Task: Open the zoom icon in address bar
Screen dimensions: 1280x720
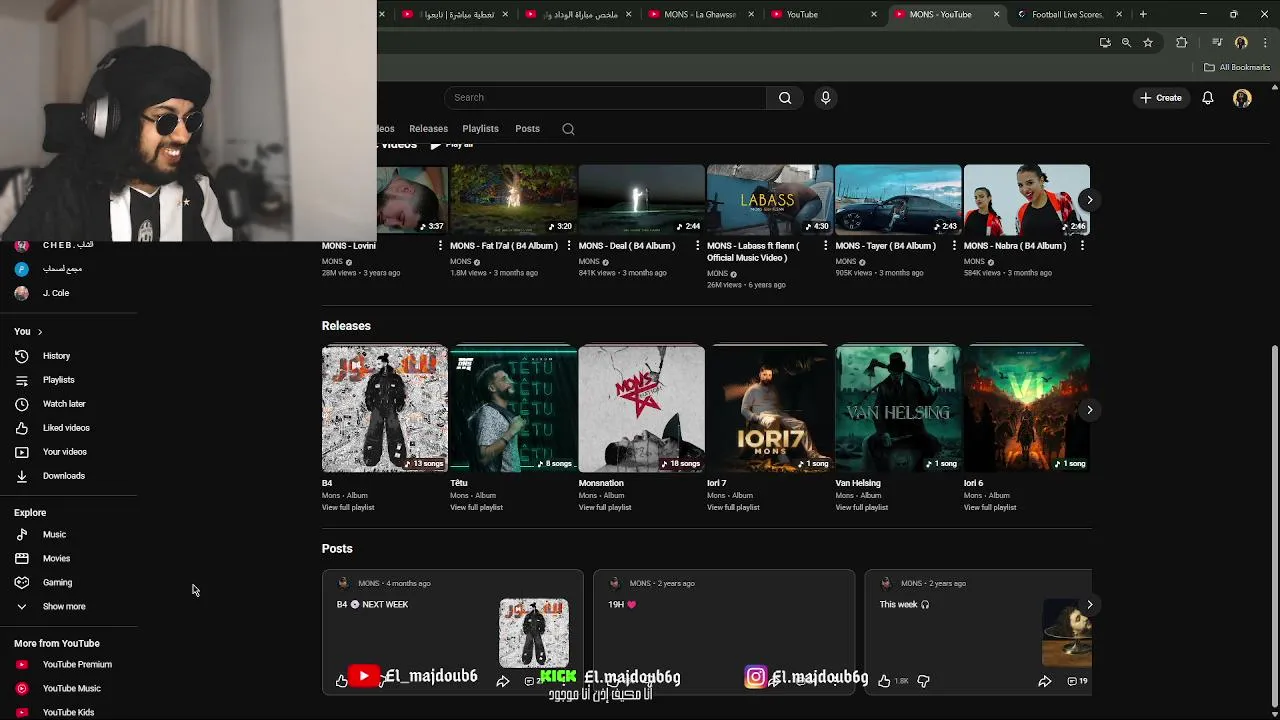Action: (1126, 43)
